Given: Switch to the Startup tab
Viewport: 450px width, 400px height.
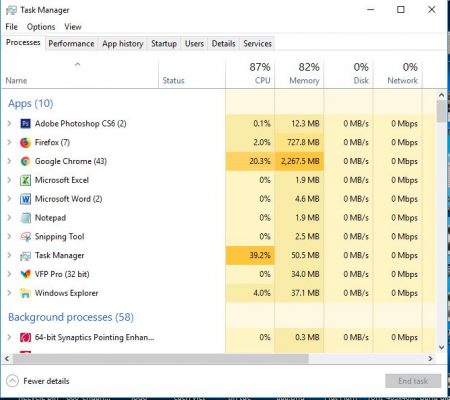Looking at the screenshot, I should click(164, 44).
